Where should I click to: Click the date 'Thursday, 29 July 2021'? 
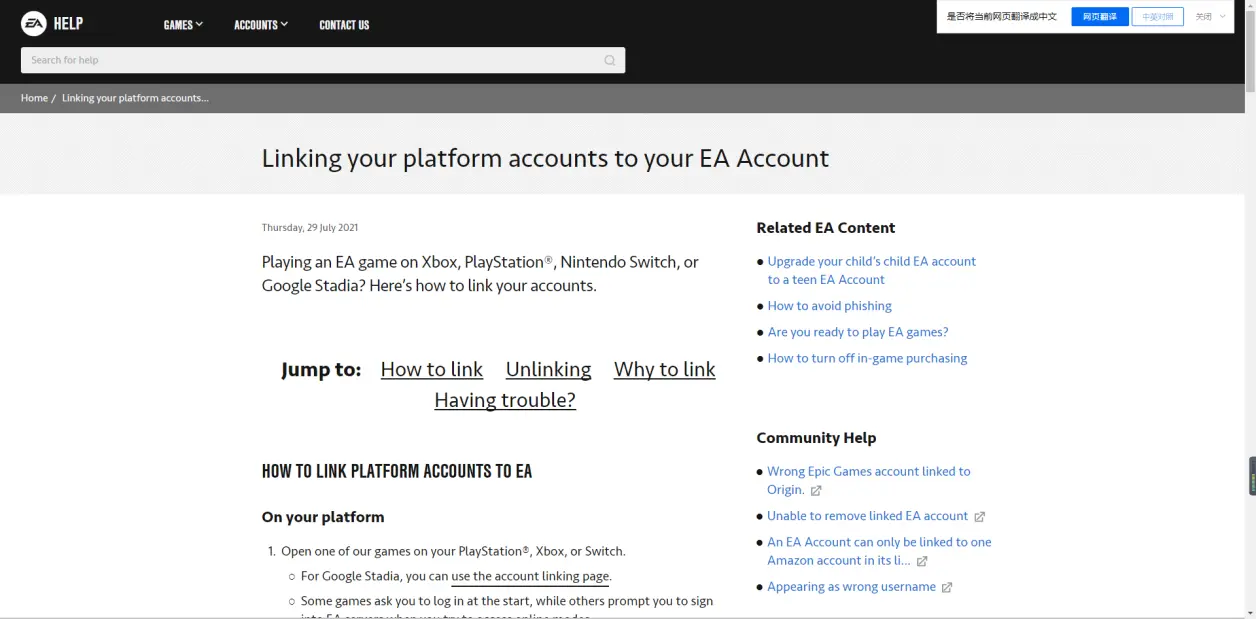coord(310,228)
